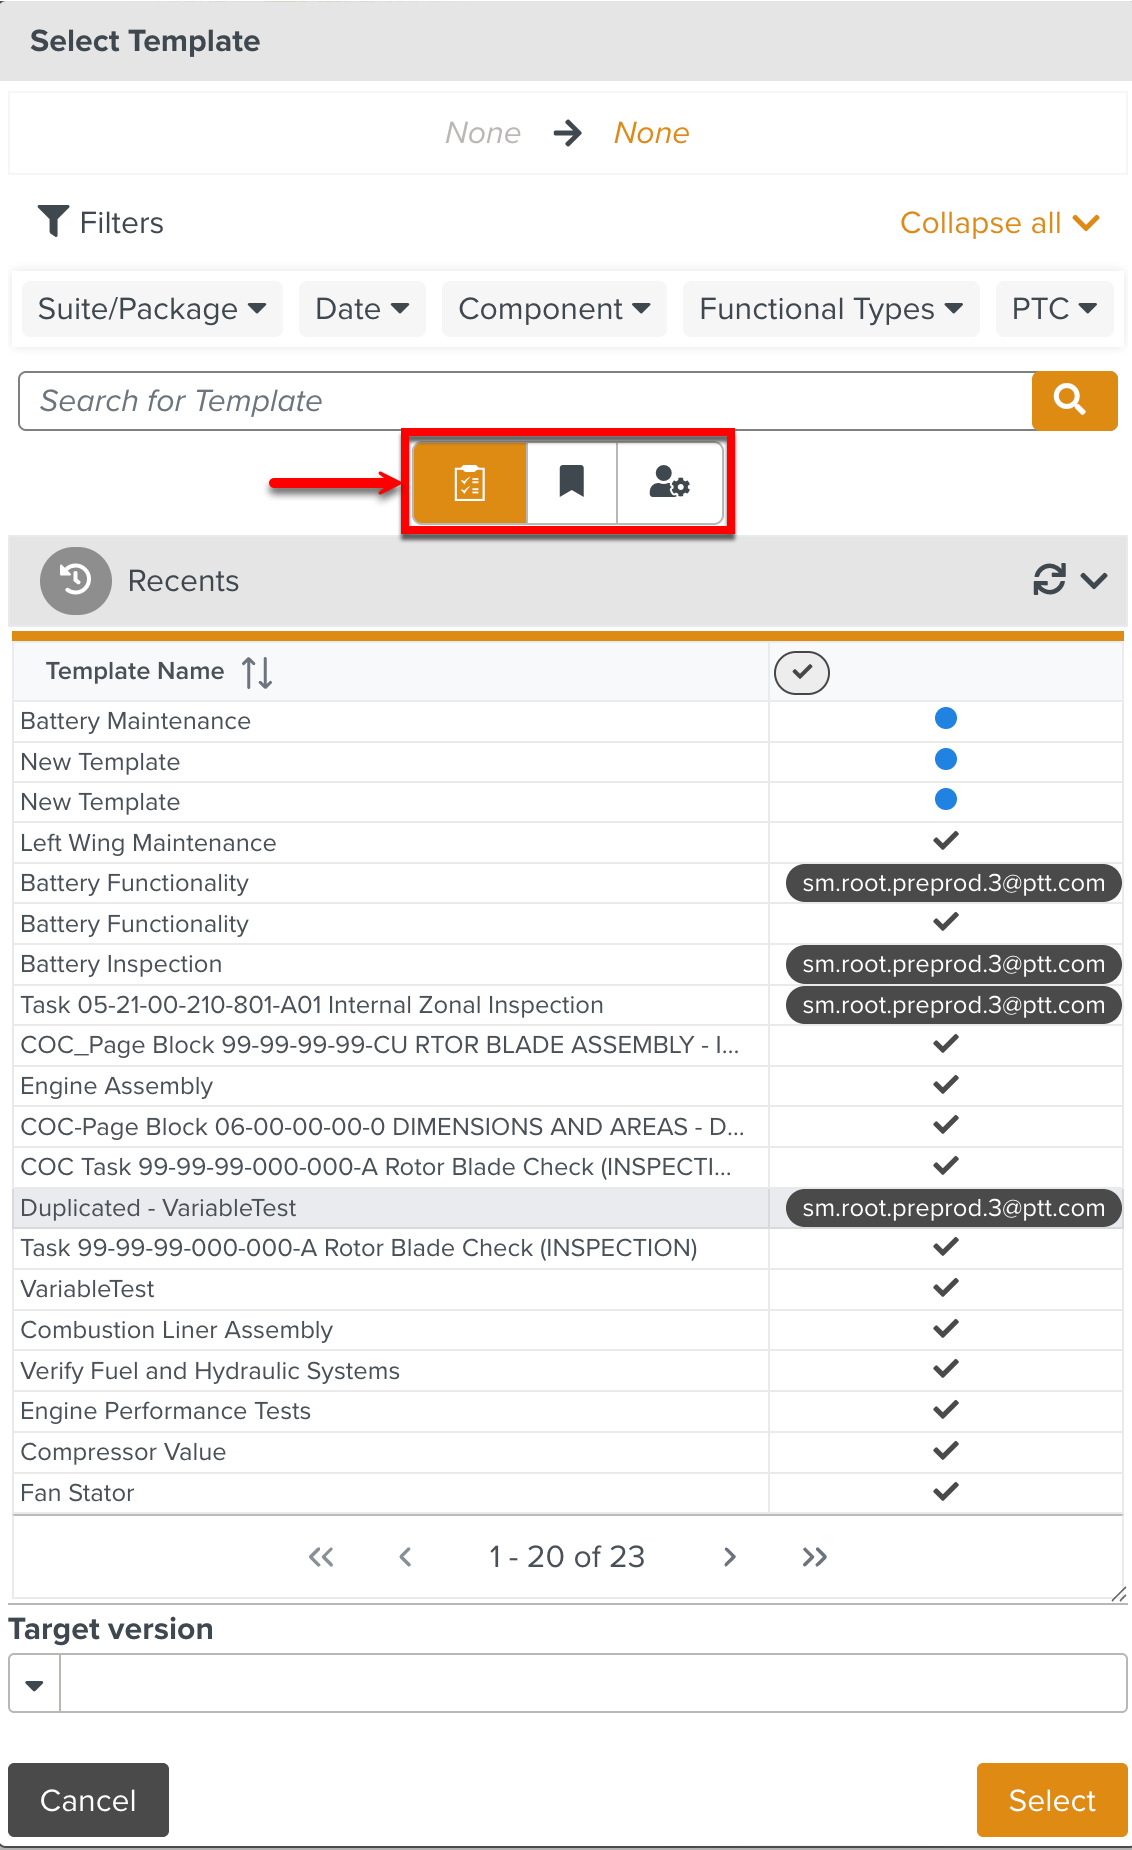Jump to the last page of templates
Screen dimensions: 1132x1850
pyautogui.click(x=814, y=1557)
